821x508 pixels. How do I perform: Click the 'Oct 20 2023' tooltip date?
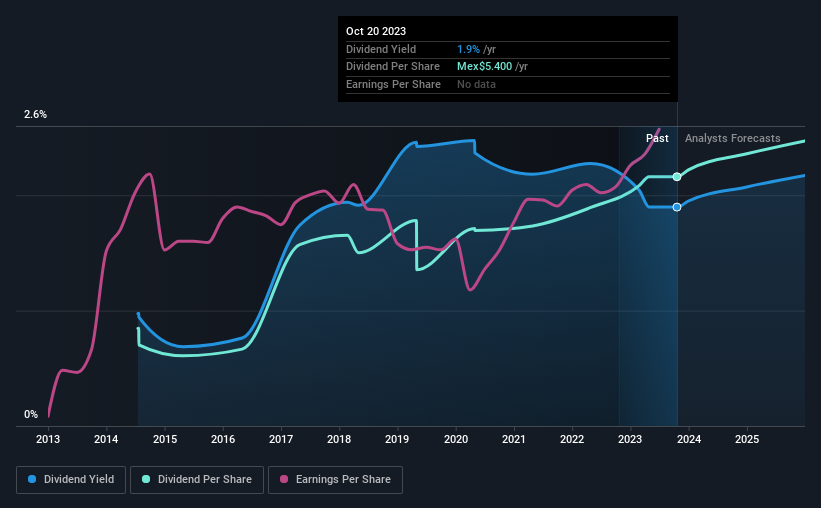376,31
